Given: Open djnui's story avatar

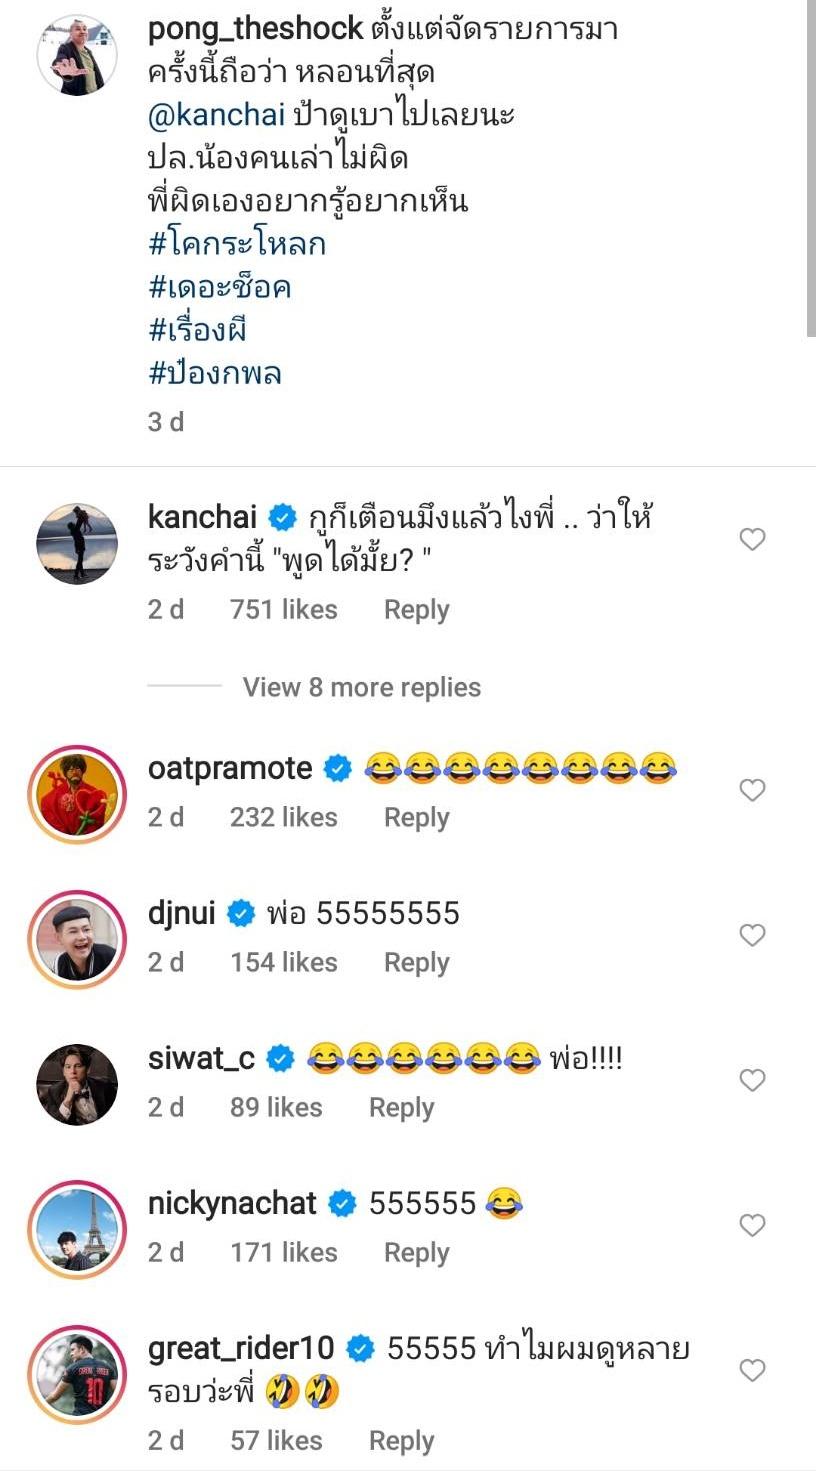Looking at the screenshot, I should coord(77,938).
